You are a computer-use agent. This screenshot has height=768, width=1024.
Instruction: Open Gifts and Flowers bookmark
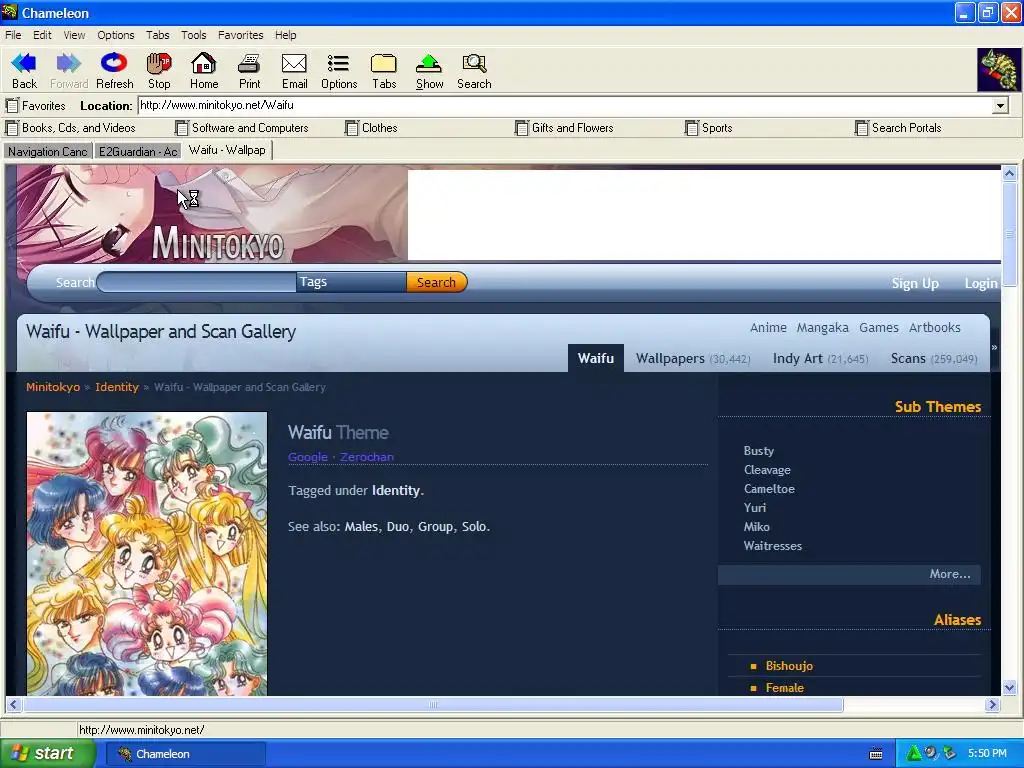564,128
